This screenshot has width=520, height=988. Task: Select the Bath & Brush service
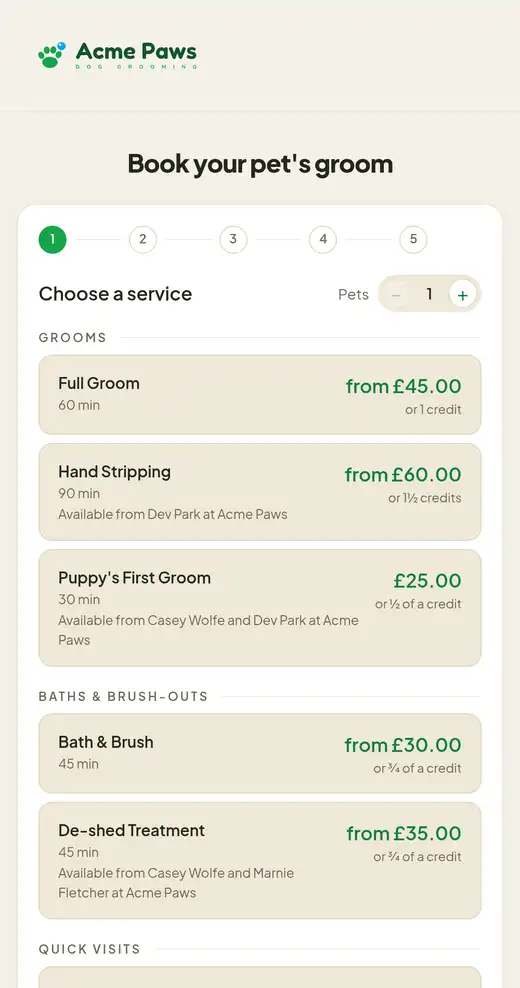tap(260, 754)
